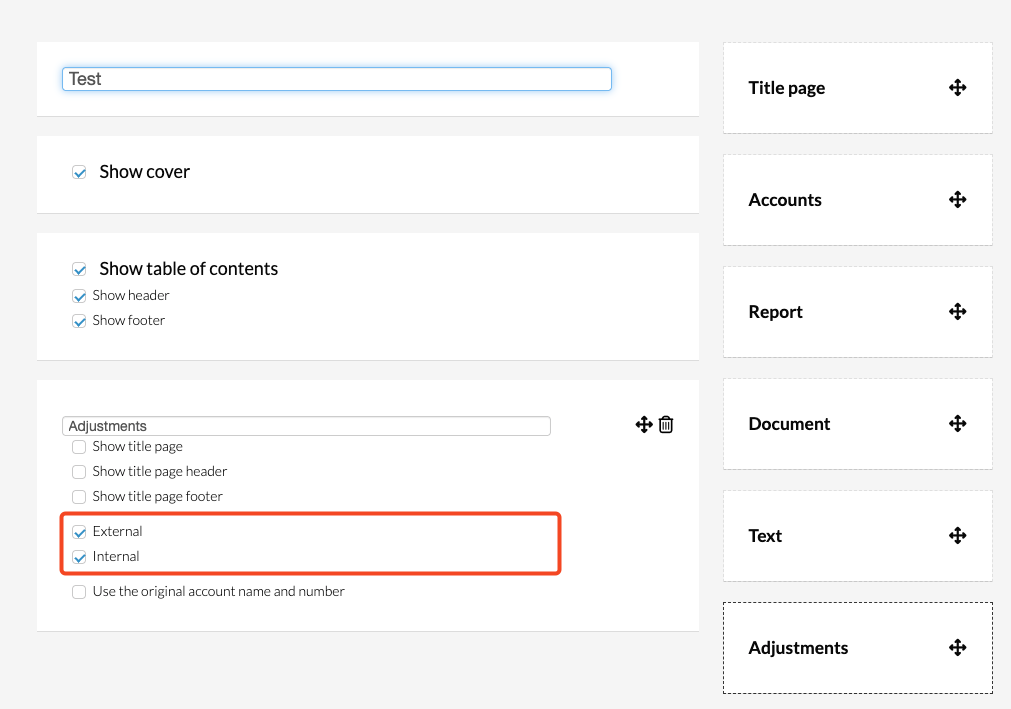Uncheck the Show cover checkbox
Viewport: 1011px width, 709px height.
pos(80,172)
